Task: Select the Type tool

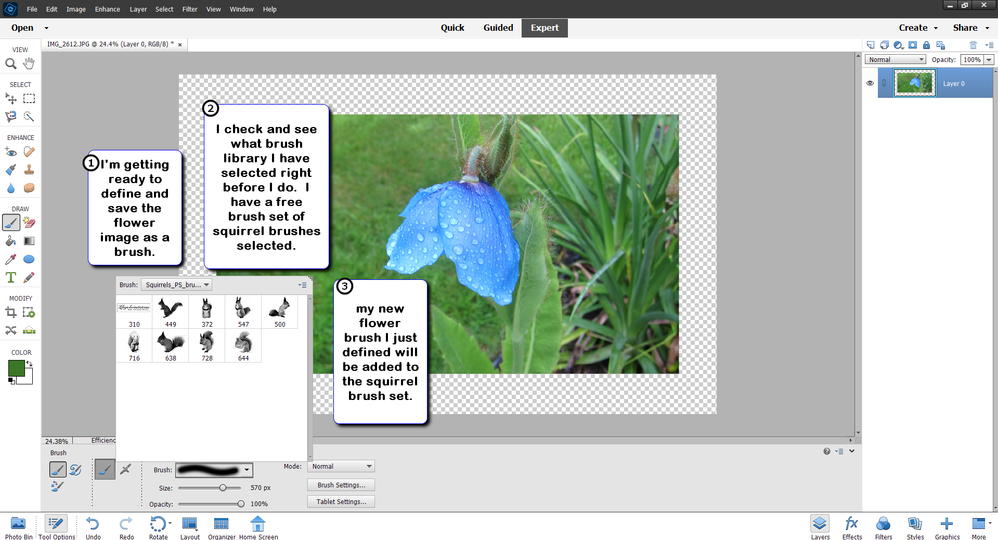Action: pos(11,278)
